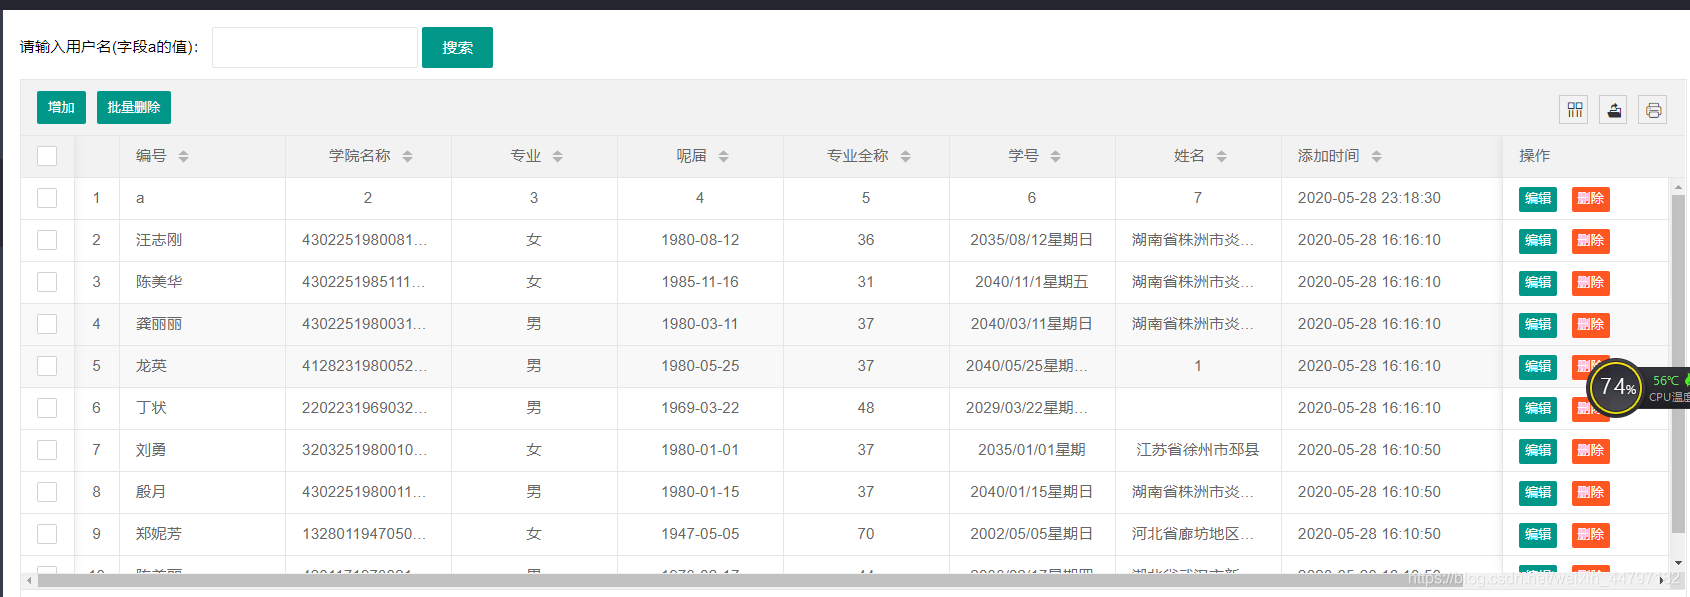The width and height of the screenshot is (1690, 597).
Task: Click the date cell 1947-05-05
Action: [700, 534]
